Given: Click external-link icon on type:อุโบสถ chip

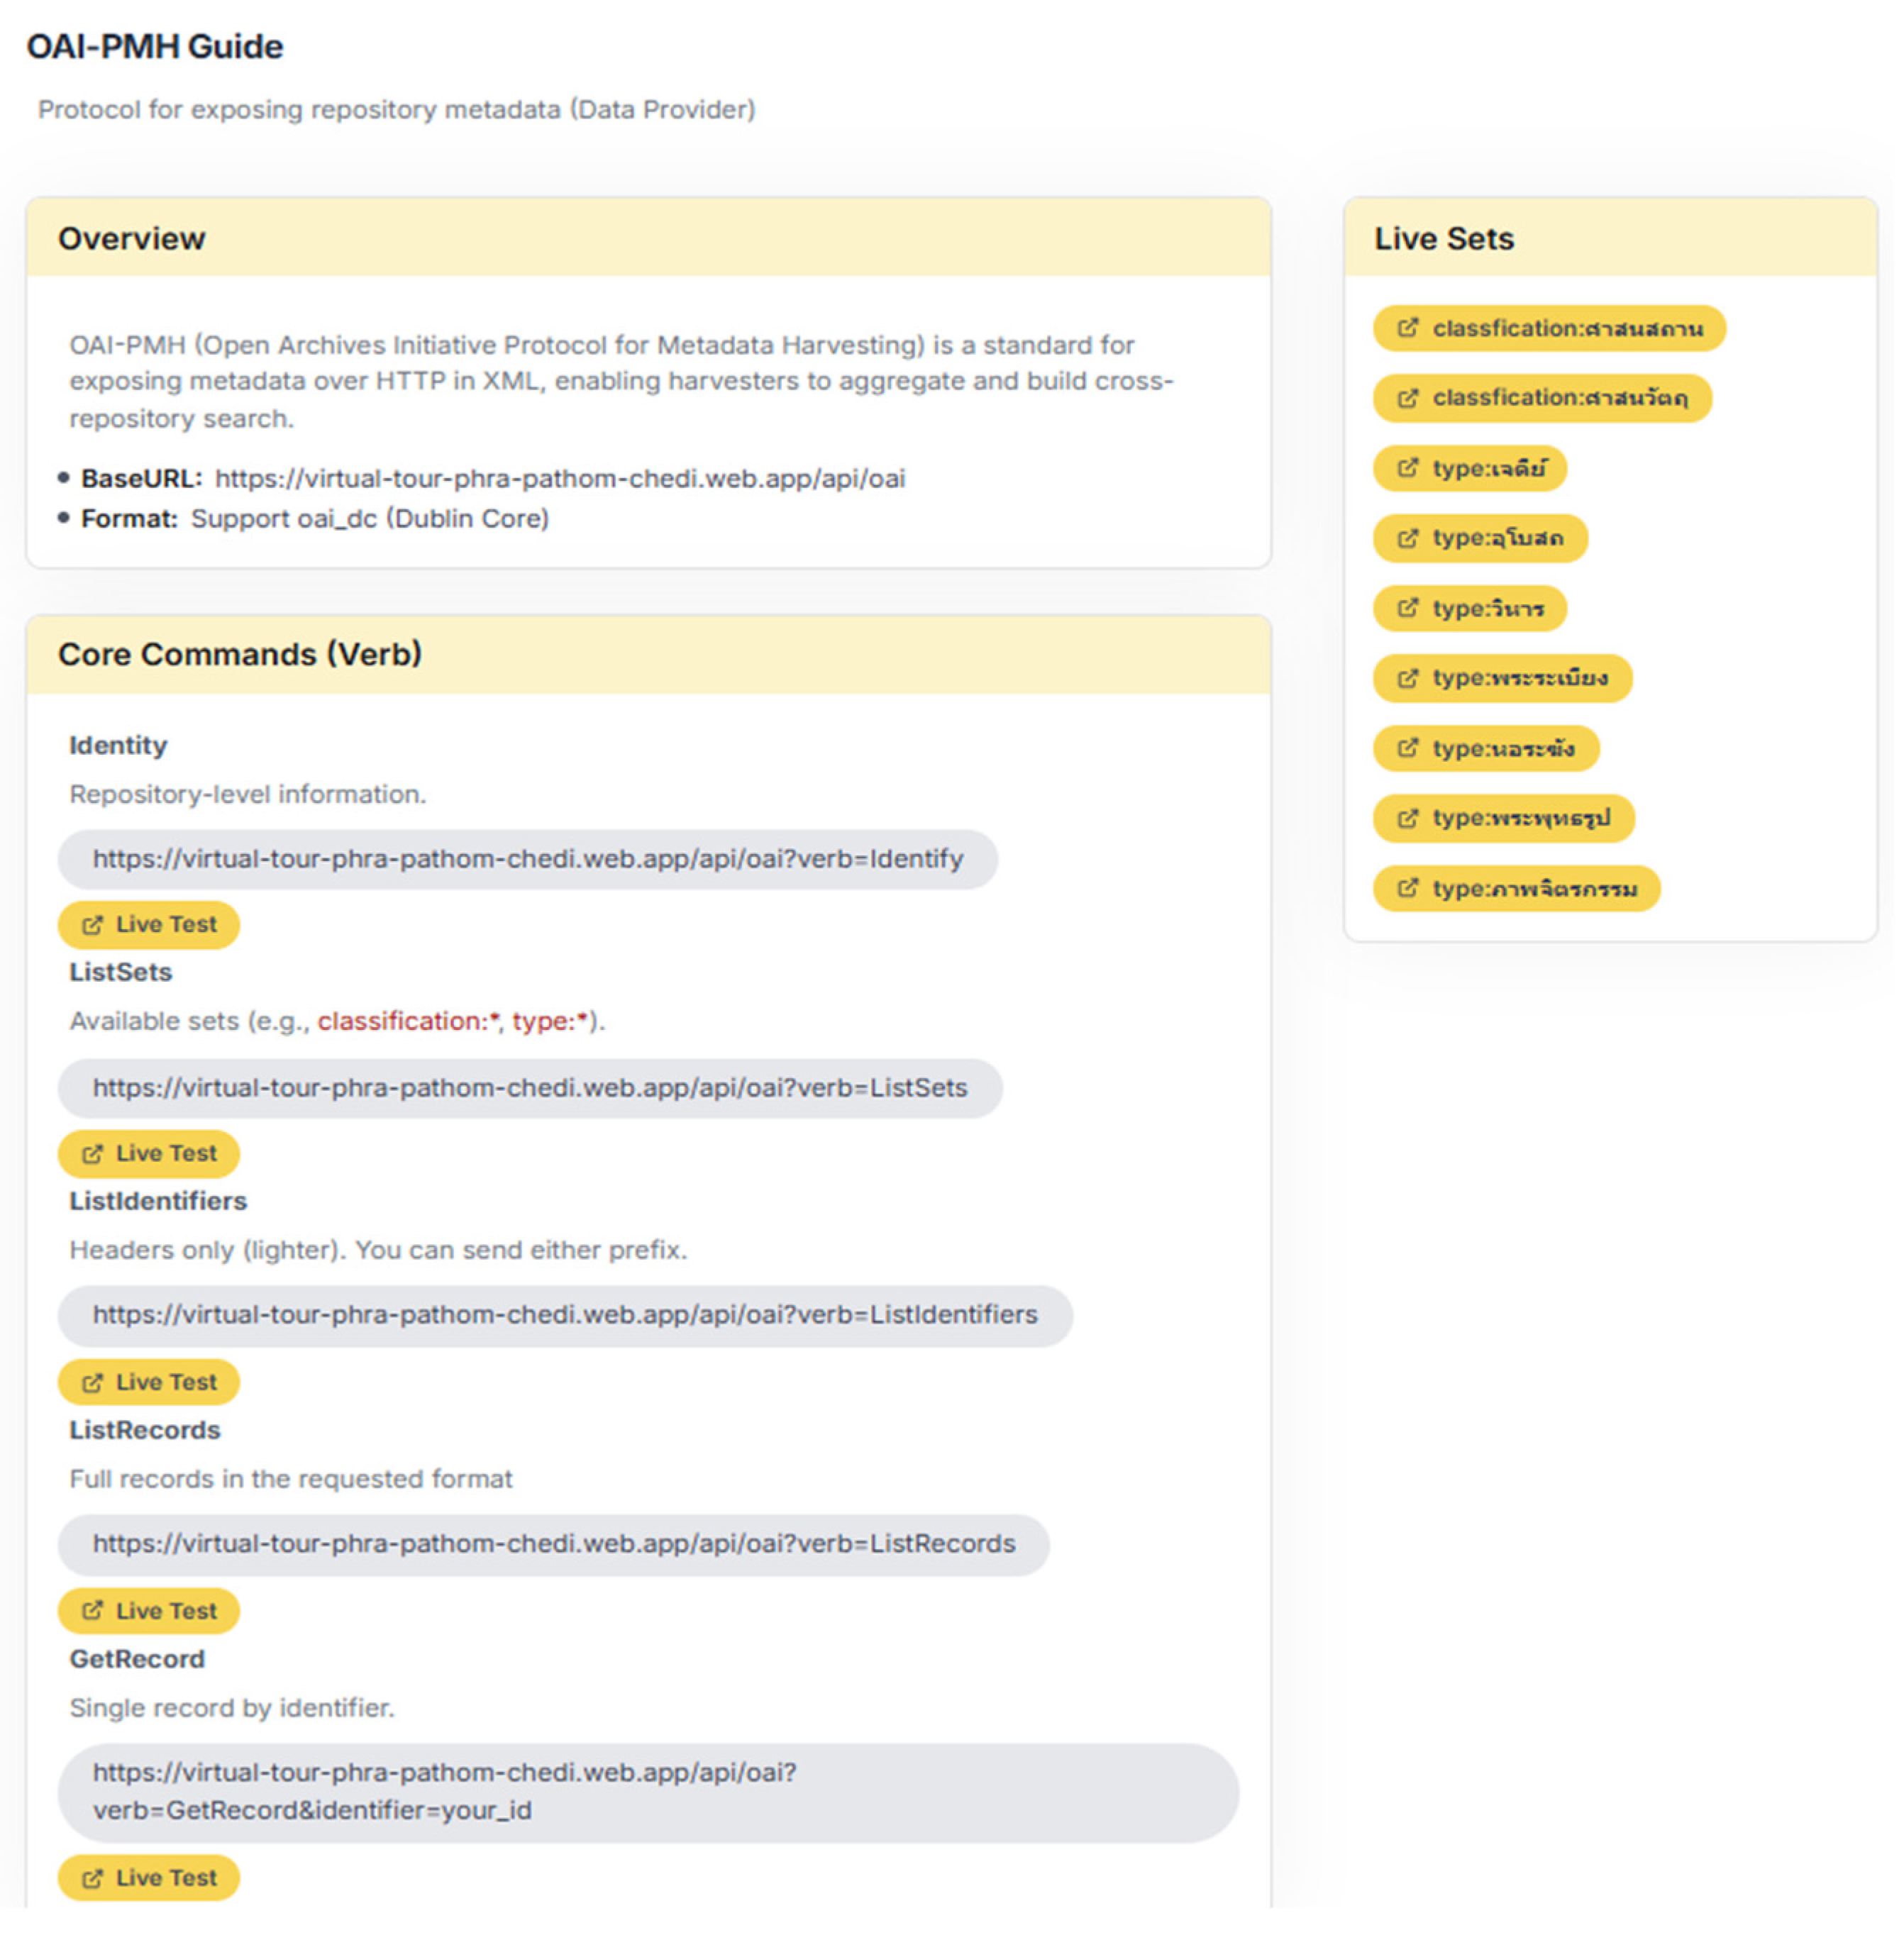Looking at the screenshot, I should (1407, 538).
